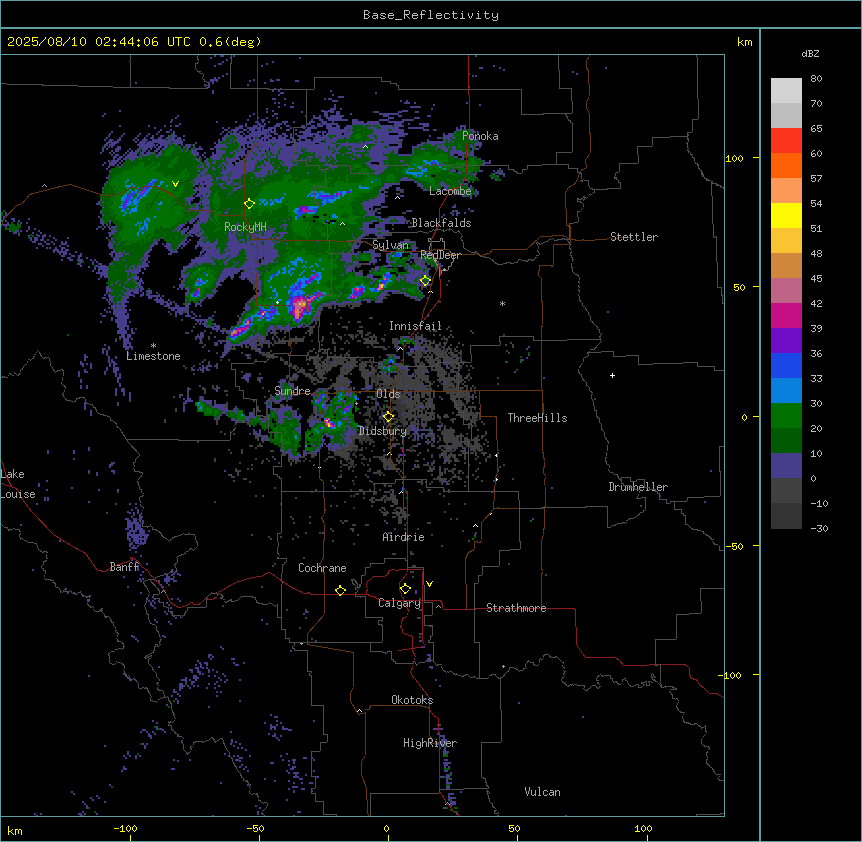Select the slate purple 0-10 dBZ legend color

786,466
